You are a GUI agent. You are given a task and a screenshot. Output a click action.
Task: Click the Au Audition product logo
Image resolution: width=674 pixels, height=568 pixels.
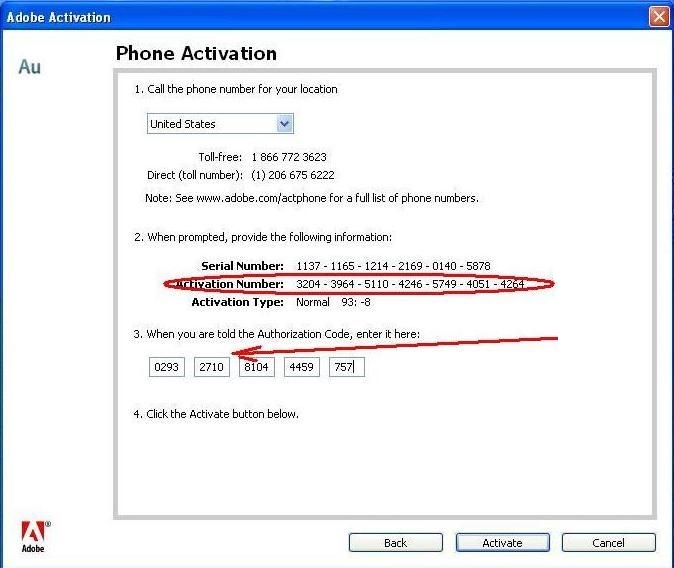point(30,67)
